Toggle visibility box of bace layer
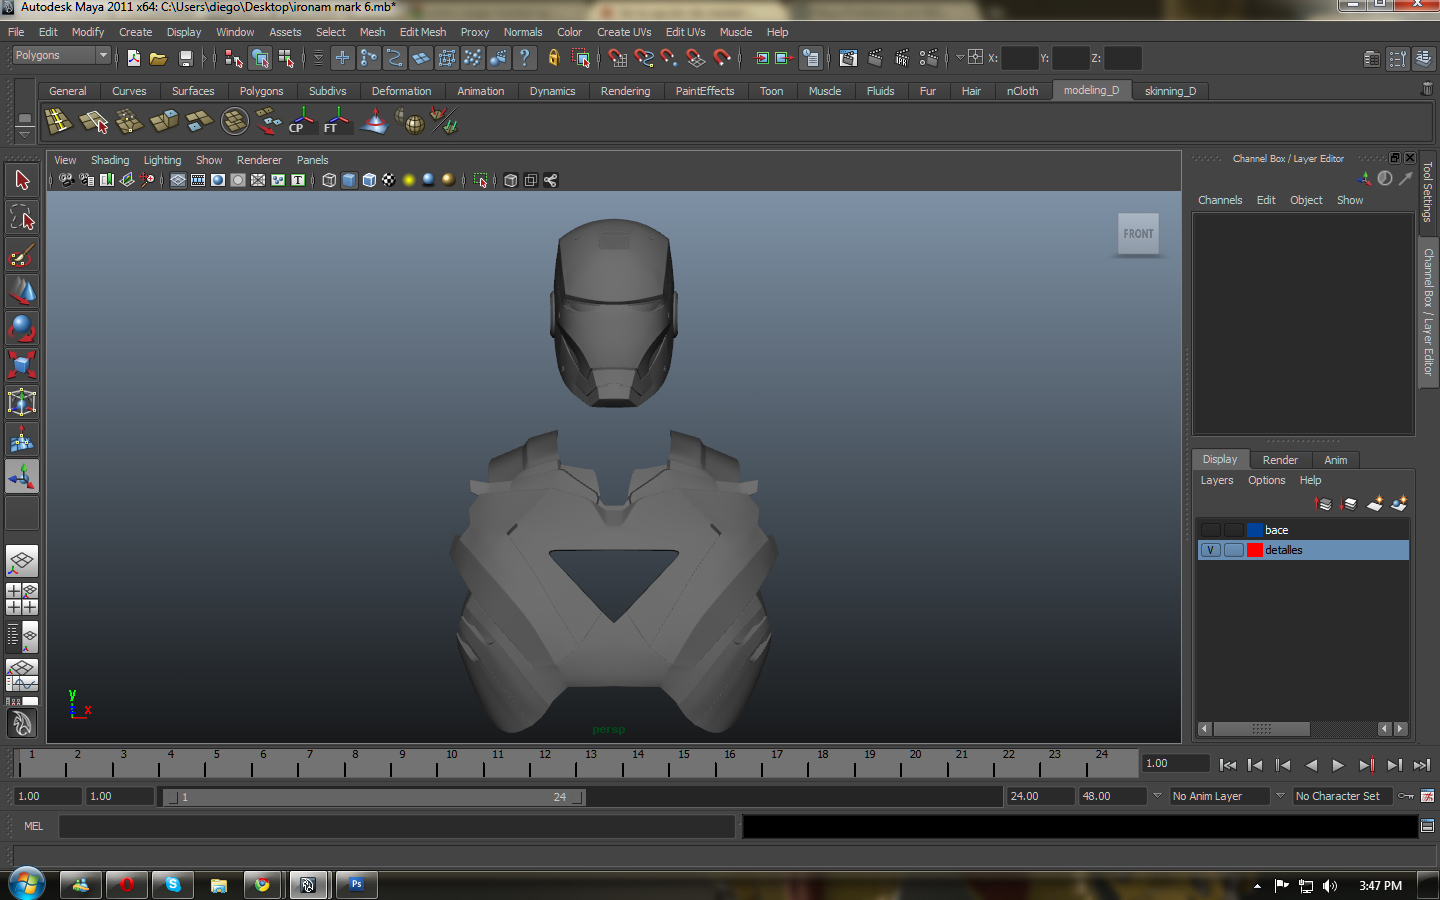The height and width of the screenshot is (900, 1440). pos(1210,530)
